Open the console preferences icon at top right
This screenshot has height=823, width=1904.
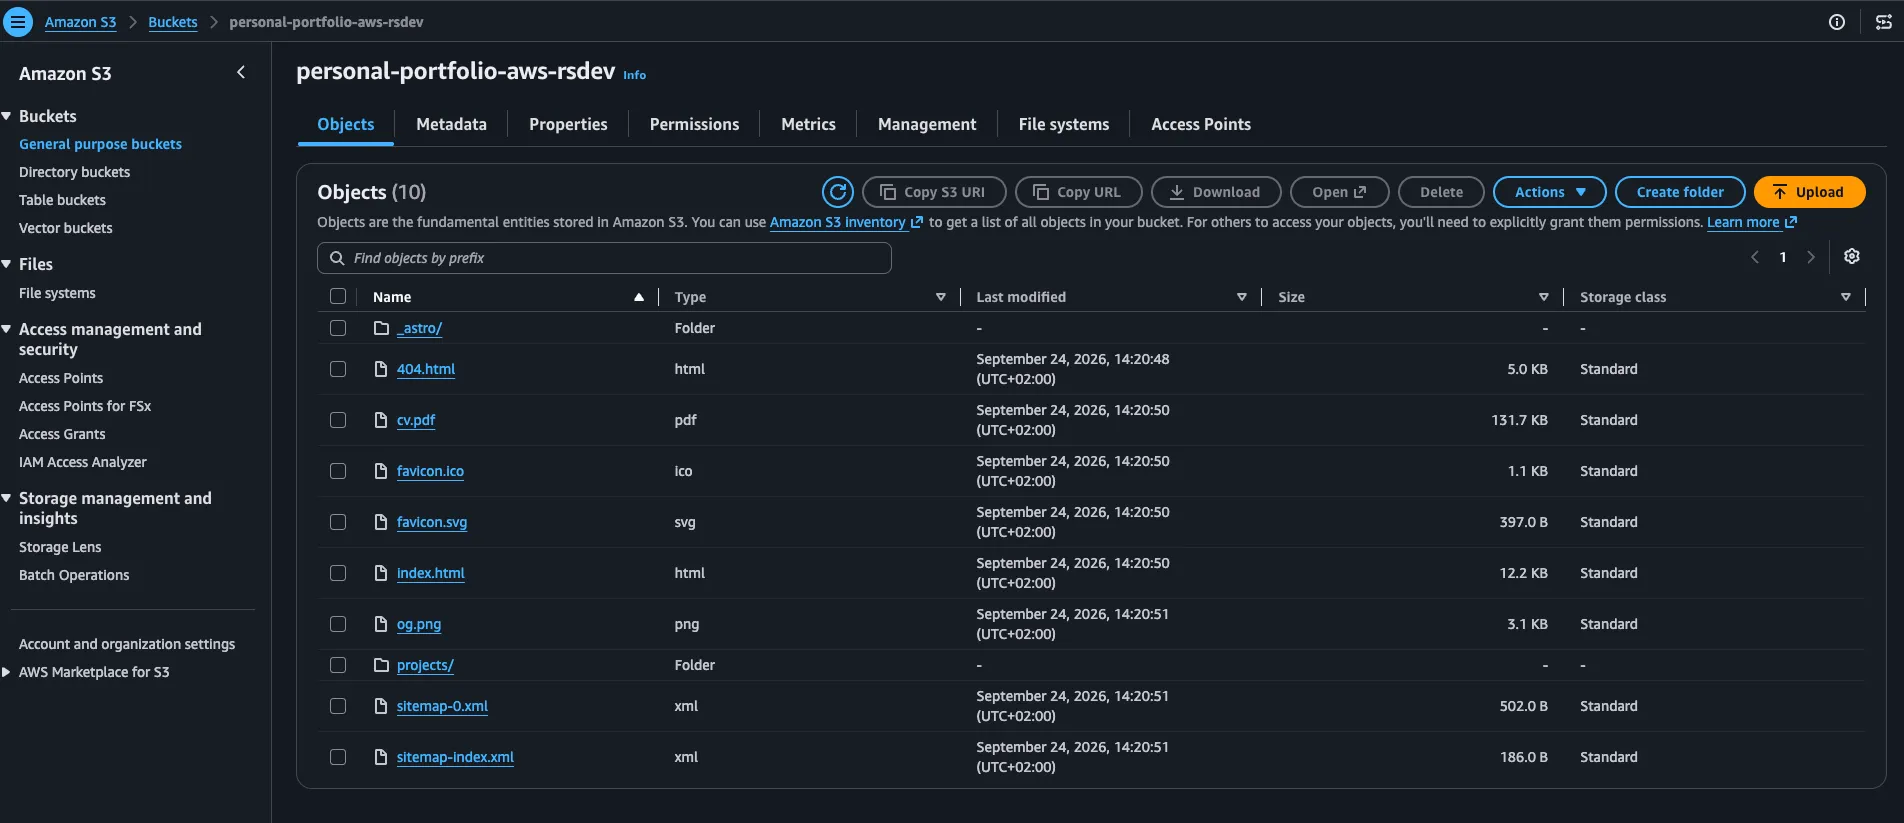tap(1884, 22)
